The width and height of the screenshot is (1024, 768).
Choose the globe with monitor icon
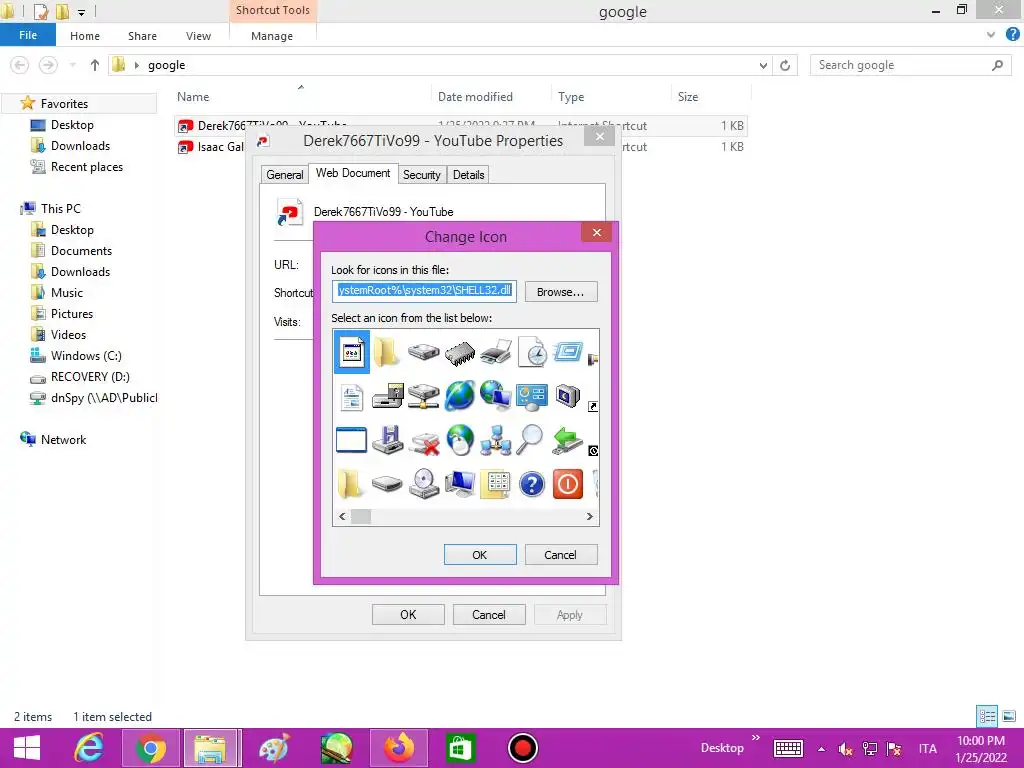[x=496, y=396]
